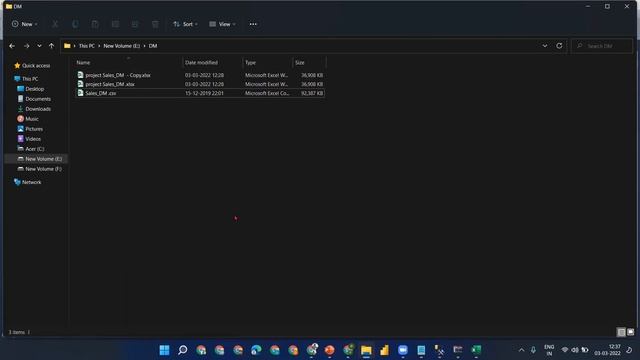The image size is (640, 360).
Task: Click the 92,387 KB size cell
Action: pos(312,93)
